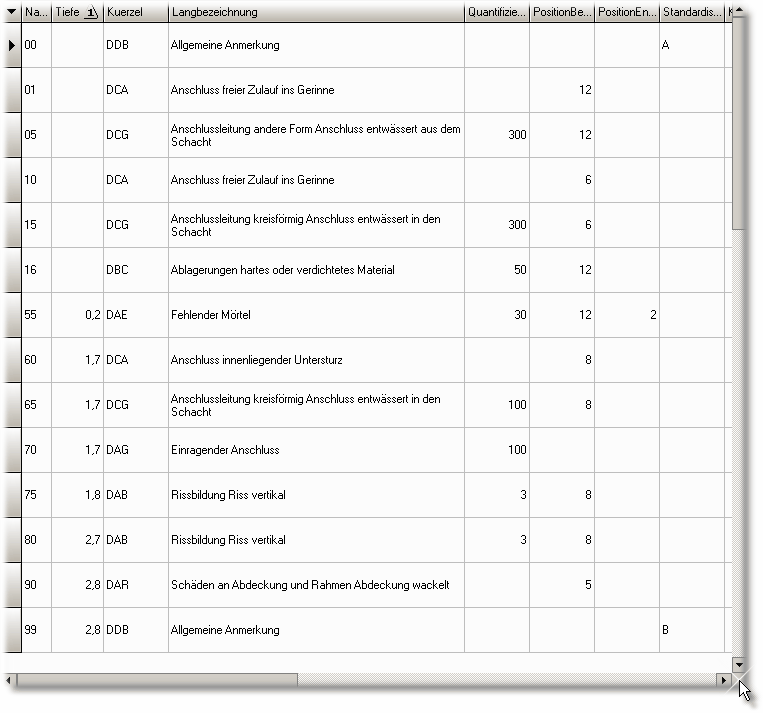Click the vertical scrollbar up arrow
The image size is (763, 713).
tap(739, 10)
